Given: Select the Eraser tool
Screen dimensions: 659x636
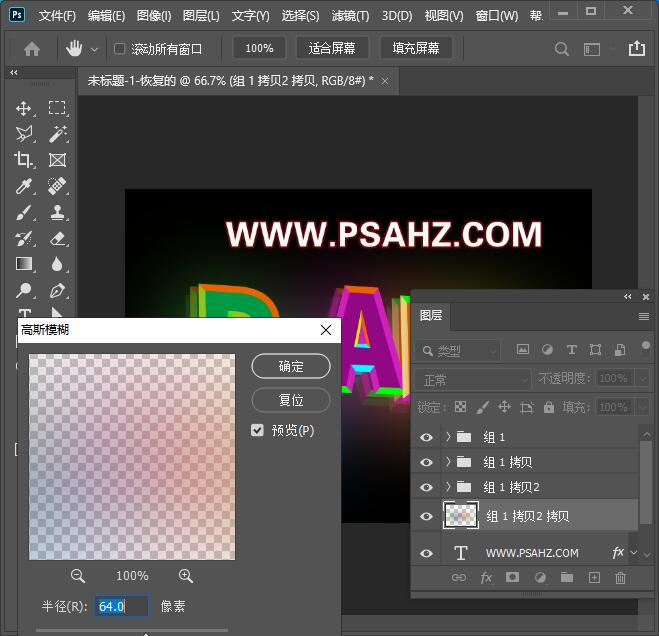Looking at the screenshot, I should (57, 238).
